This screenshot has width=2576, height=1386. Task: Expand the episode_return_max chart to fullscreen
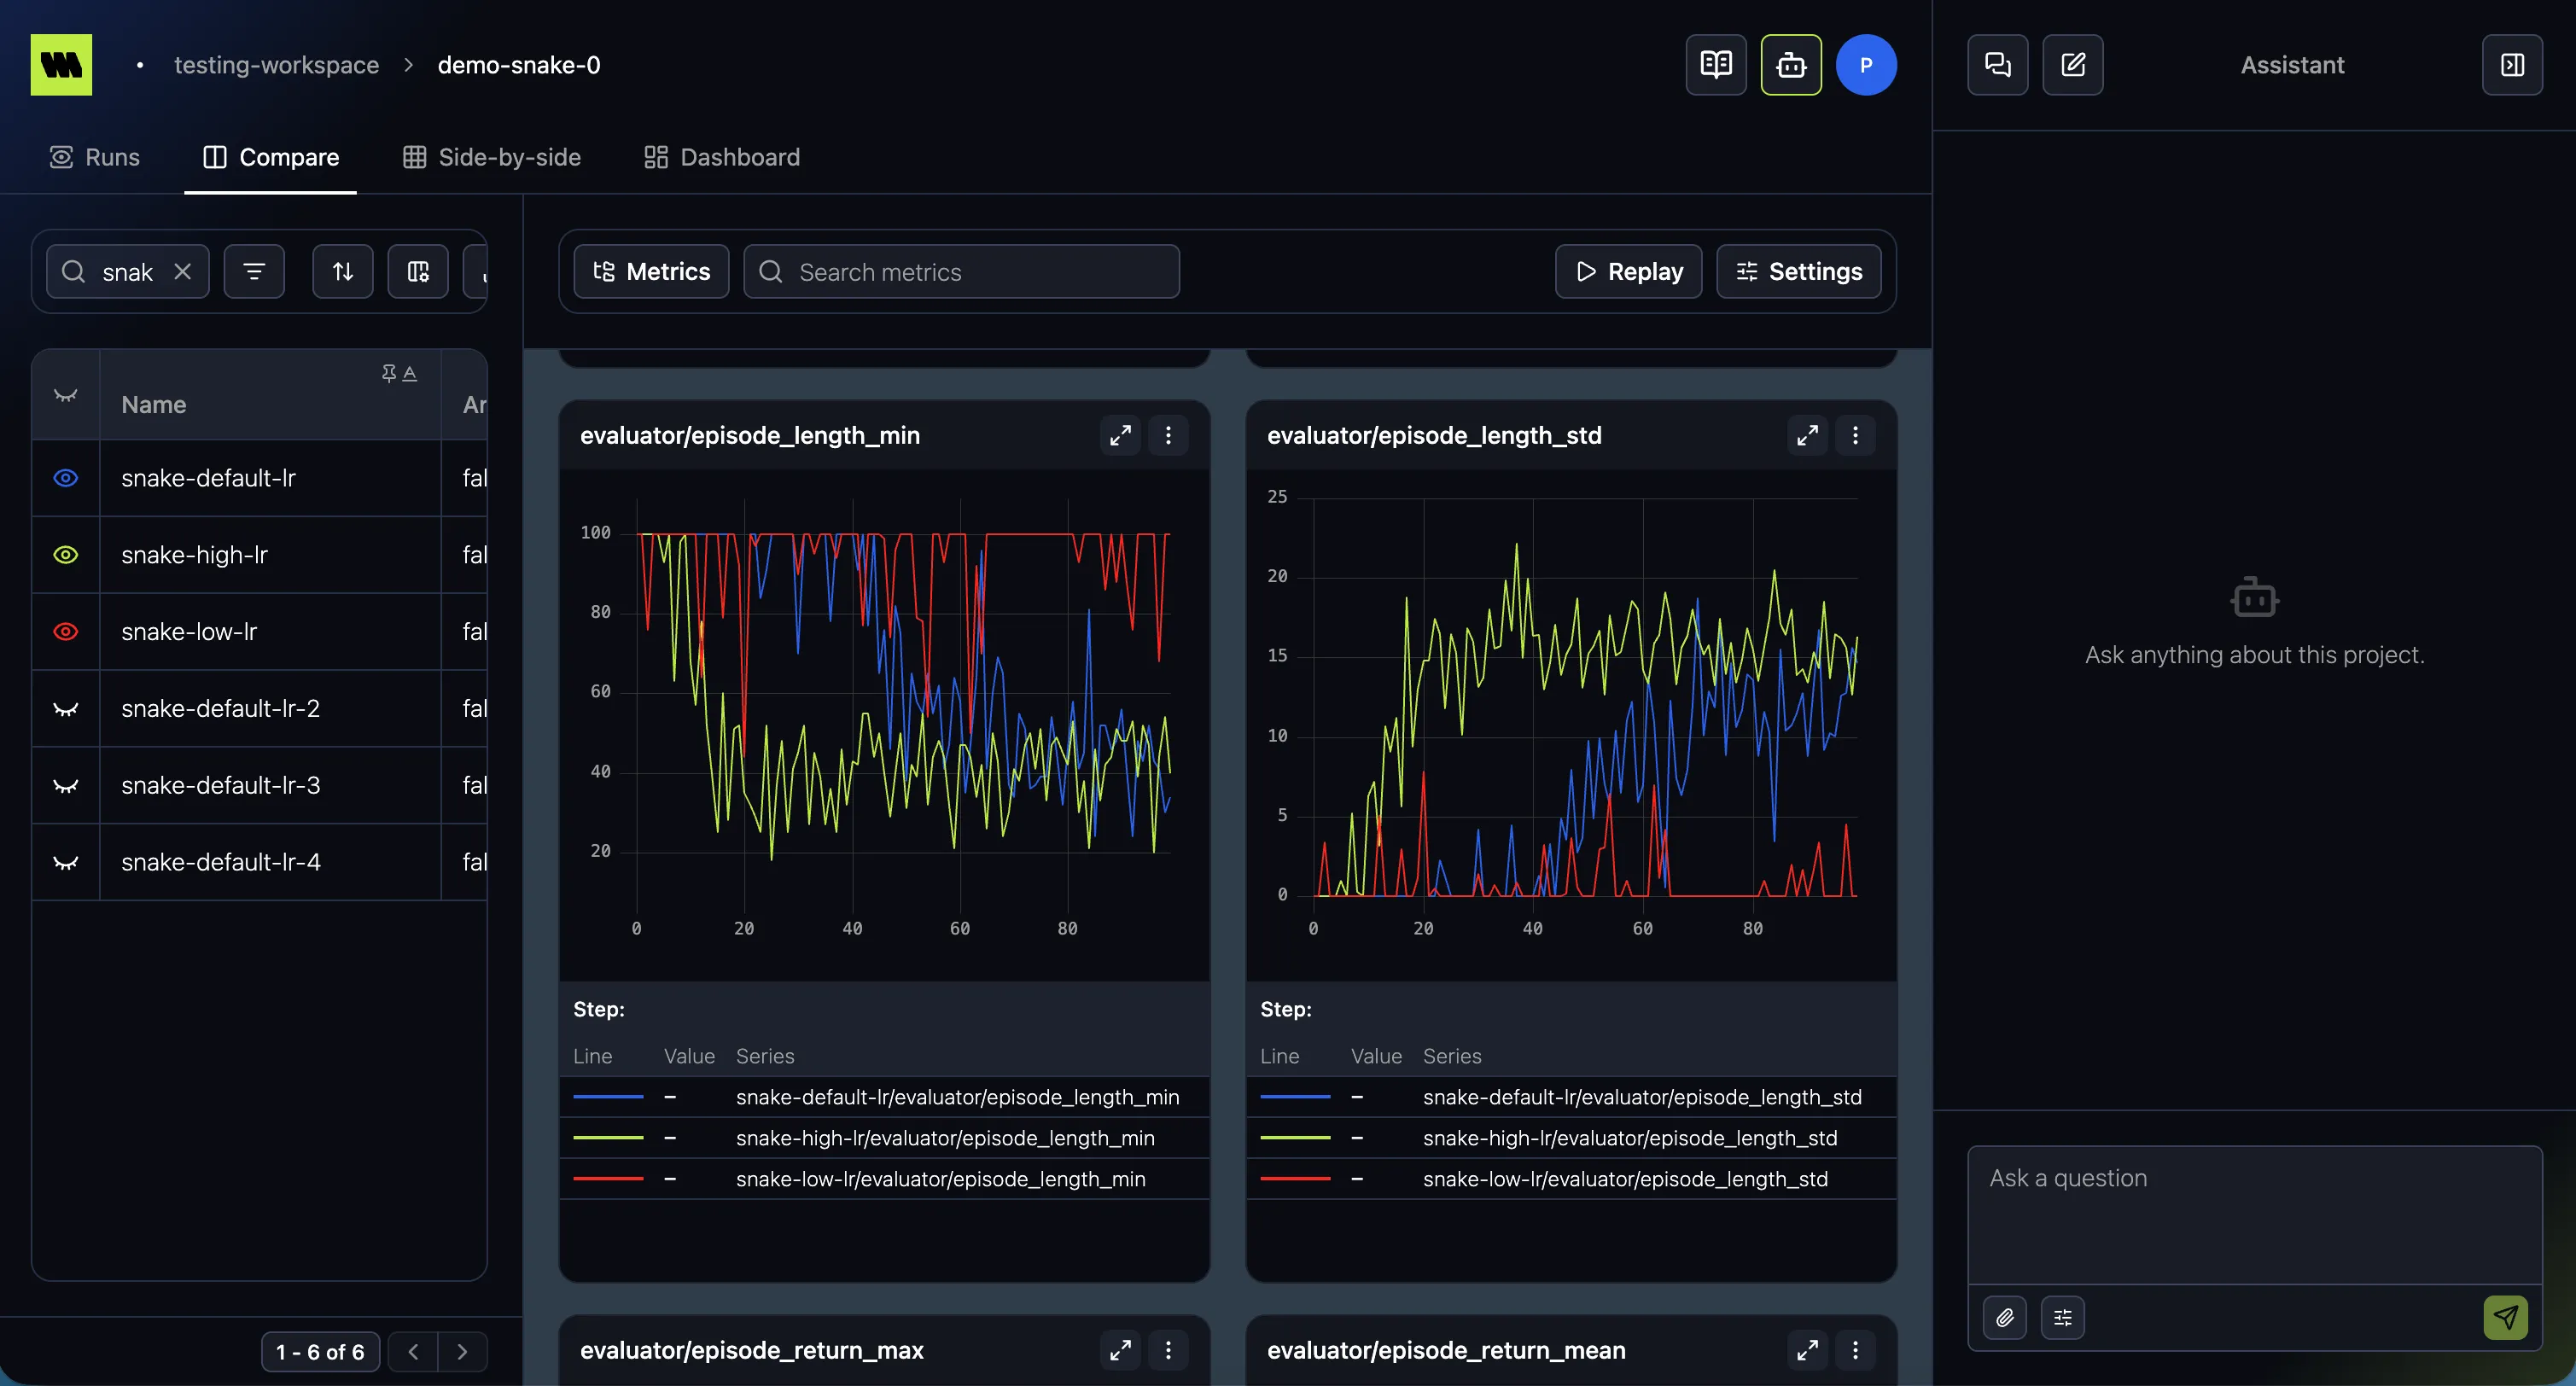pyautogui.click(x=1120, y=1350)
